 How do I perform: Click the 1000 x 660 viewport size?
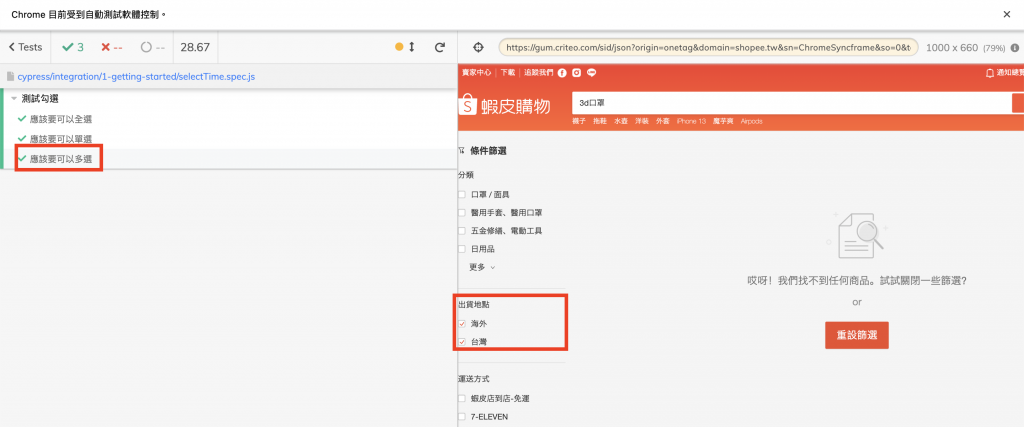pos(952,48)
